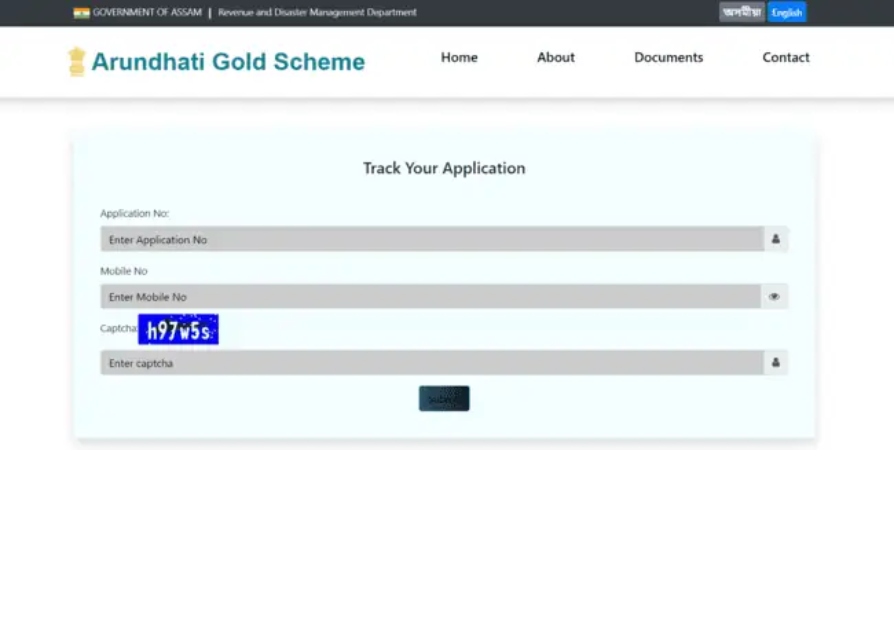The width and height of the screenshot is (894, 624).
Task: Focus the Enter Application No field
Action: click(432, 239)
